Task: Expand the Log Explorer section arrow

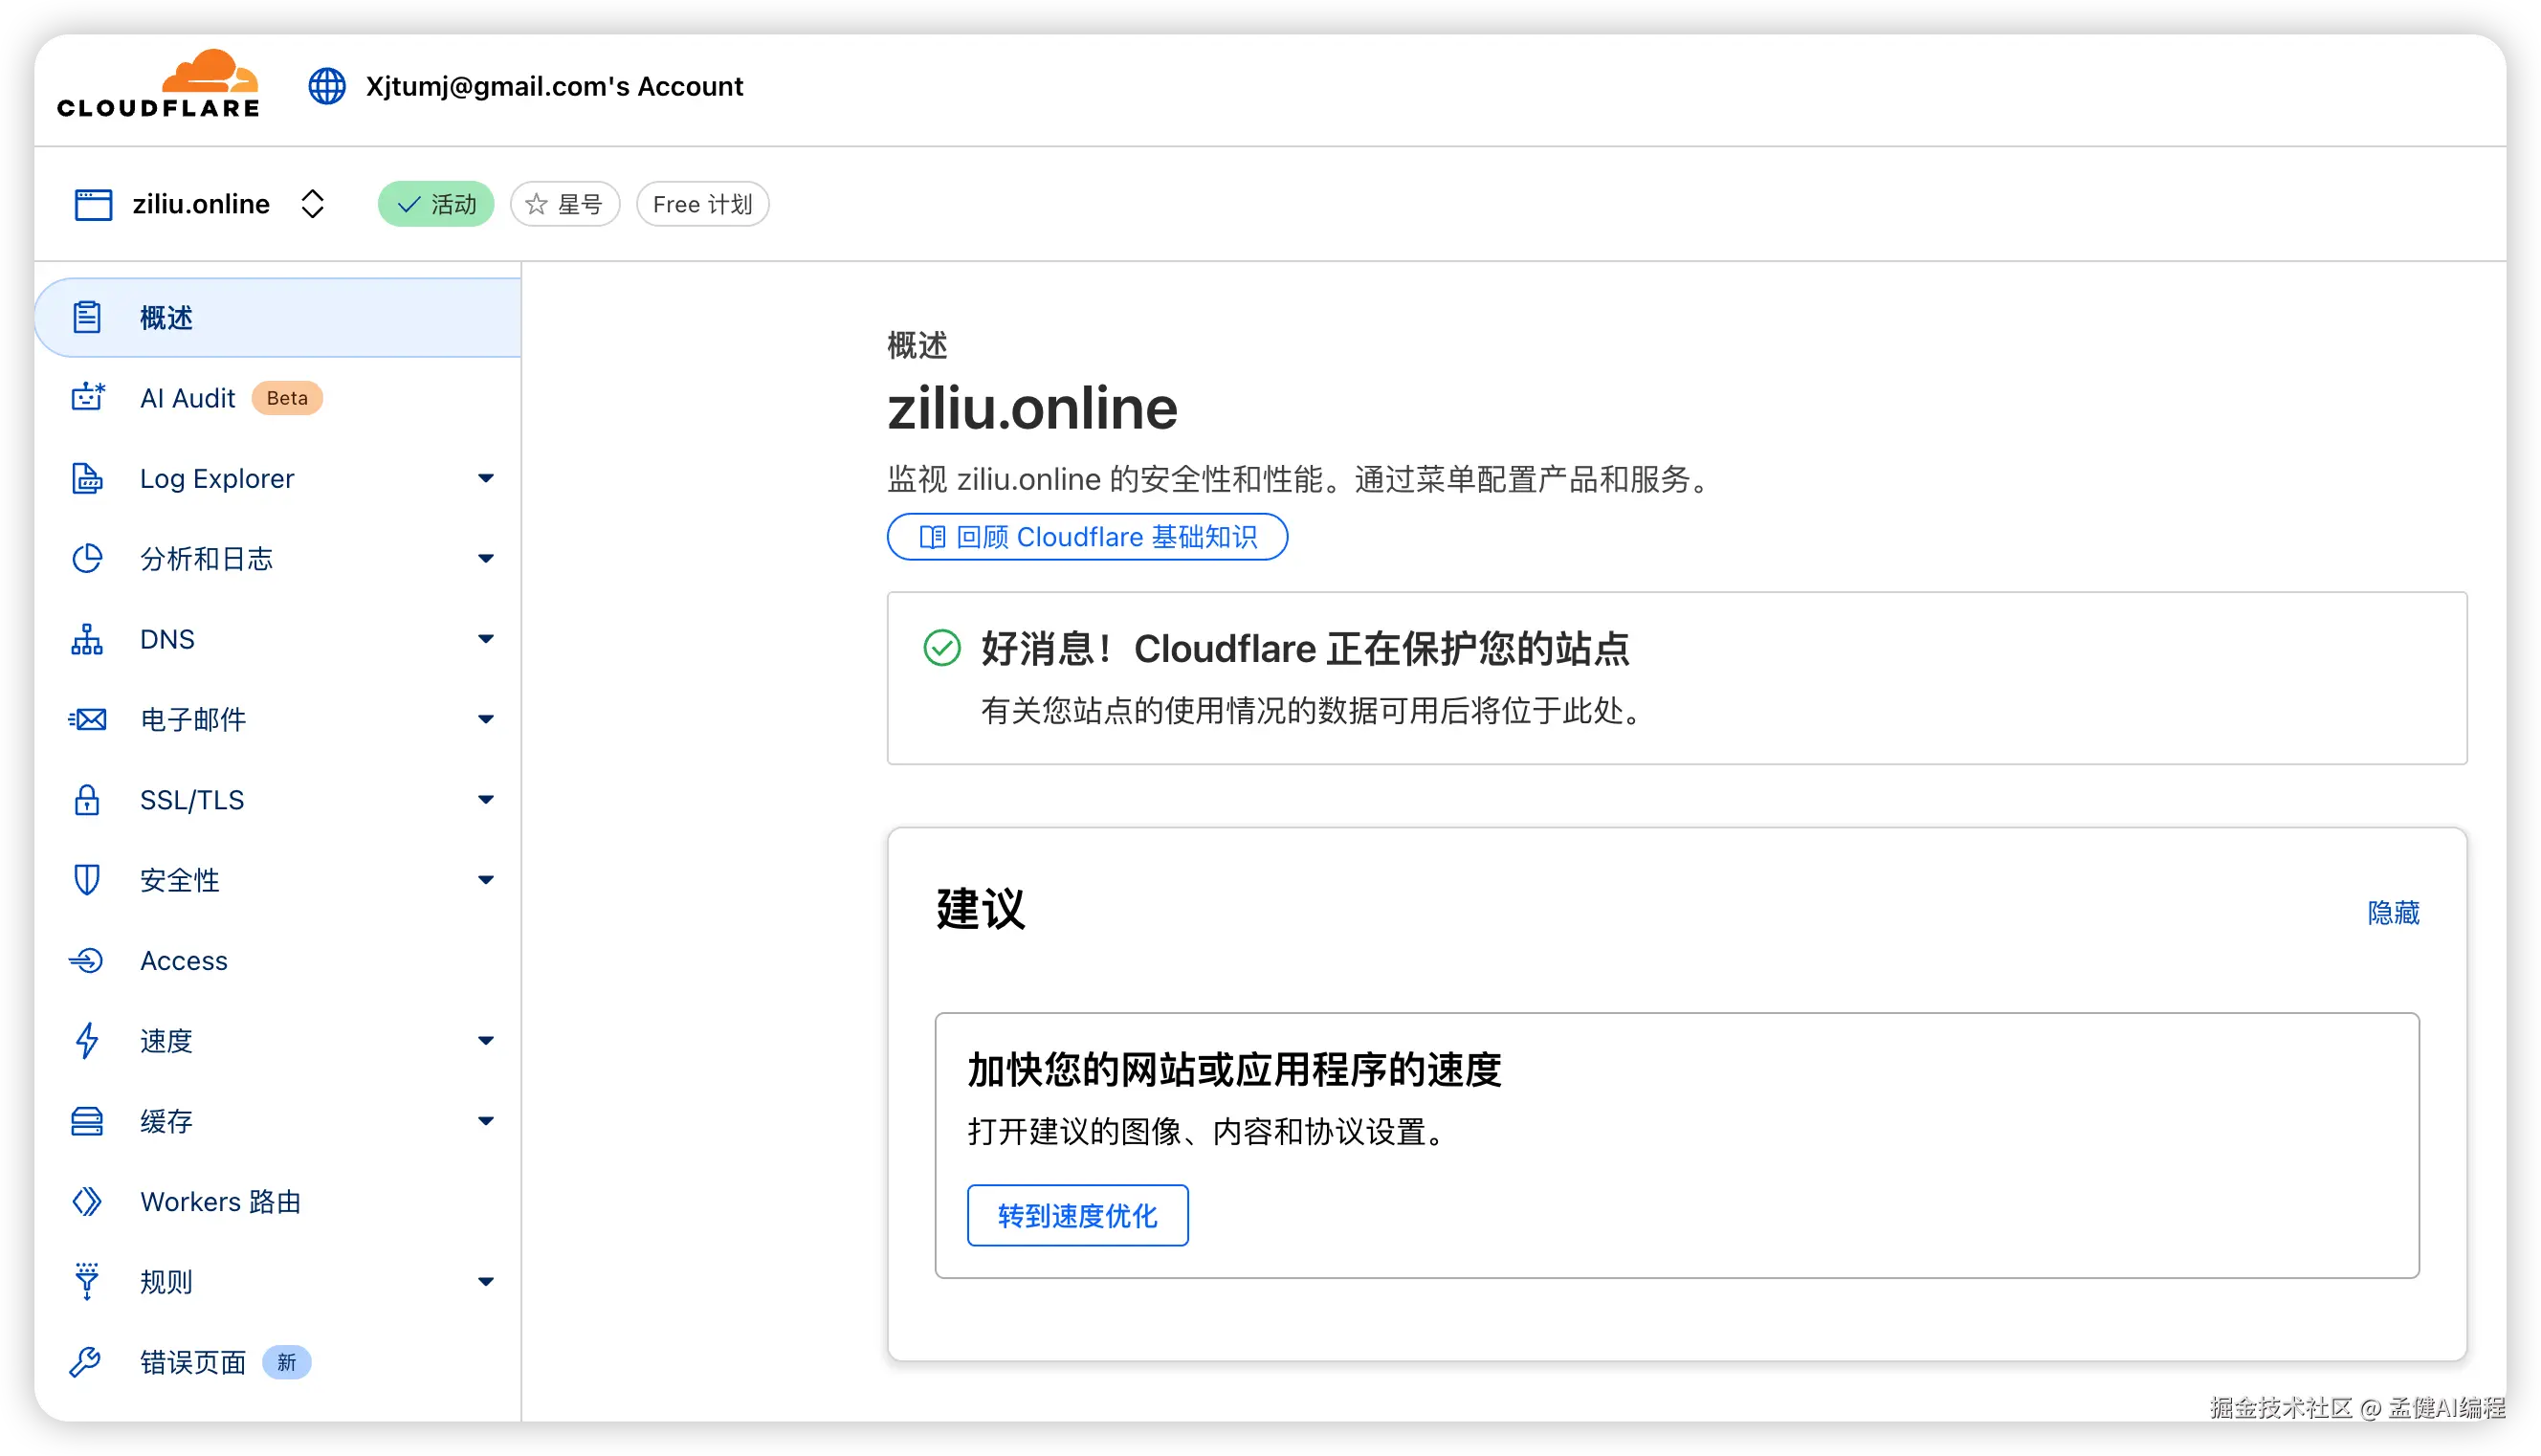Action: (486, 478)
